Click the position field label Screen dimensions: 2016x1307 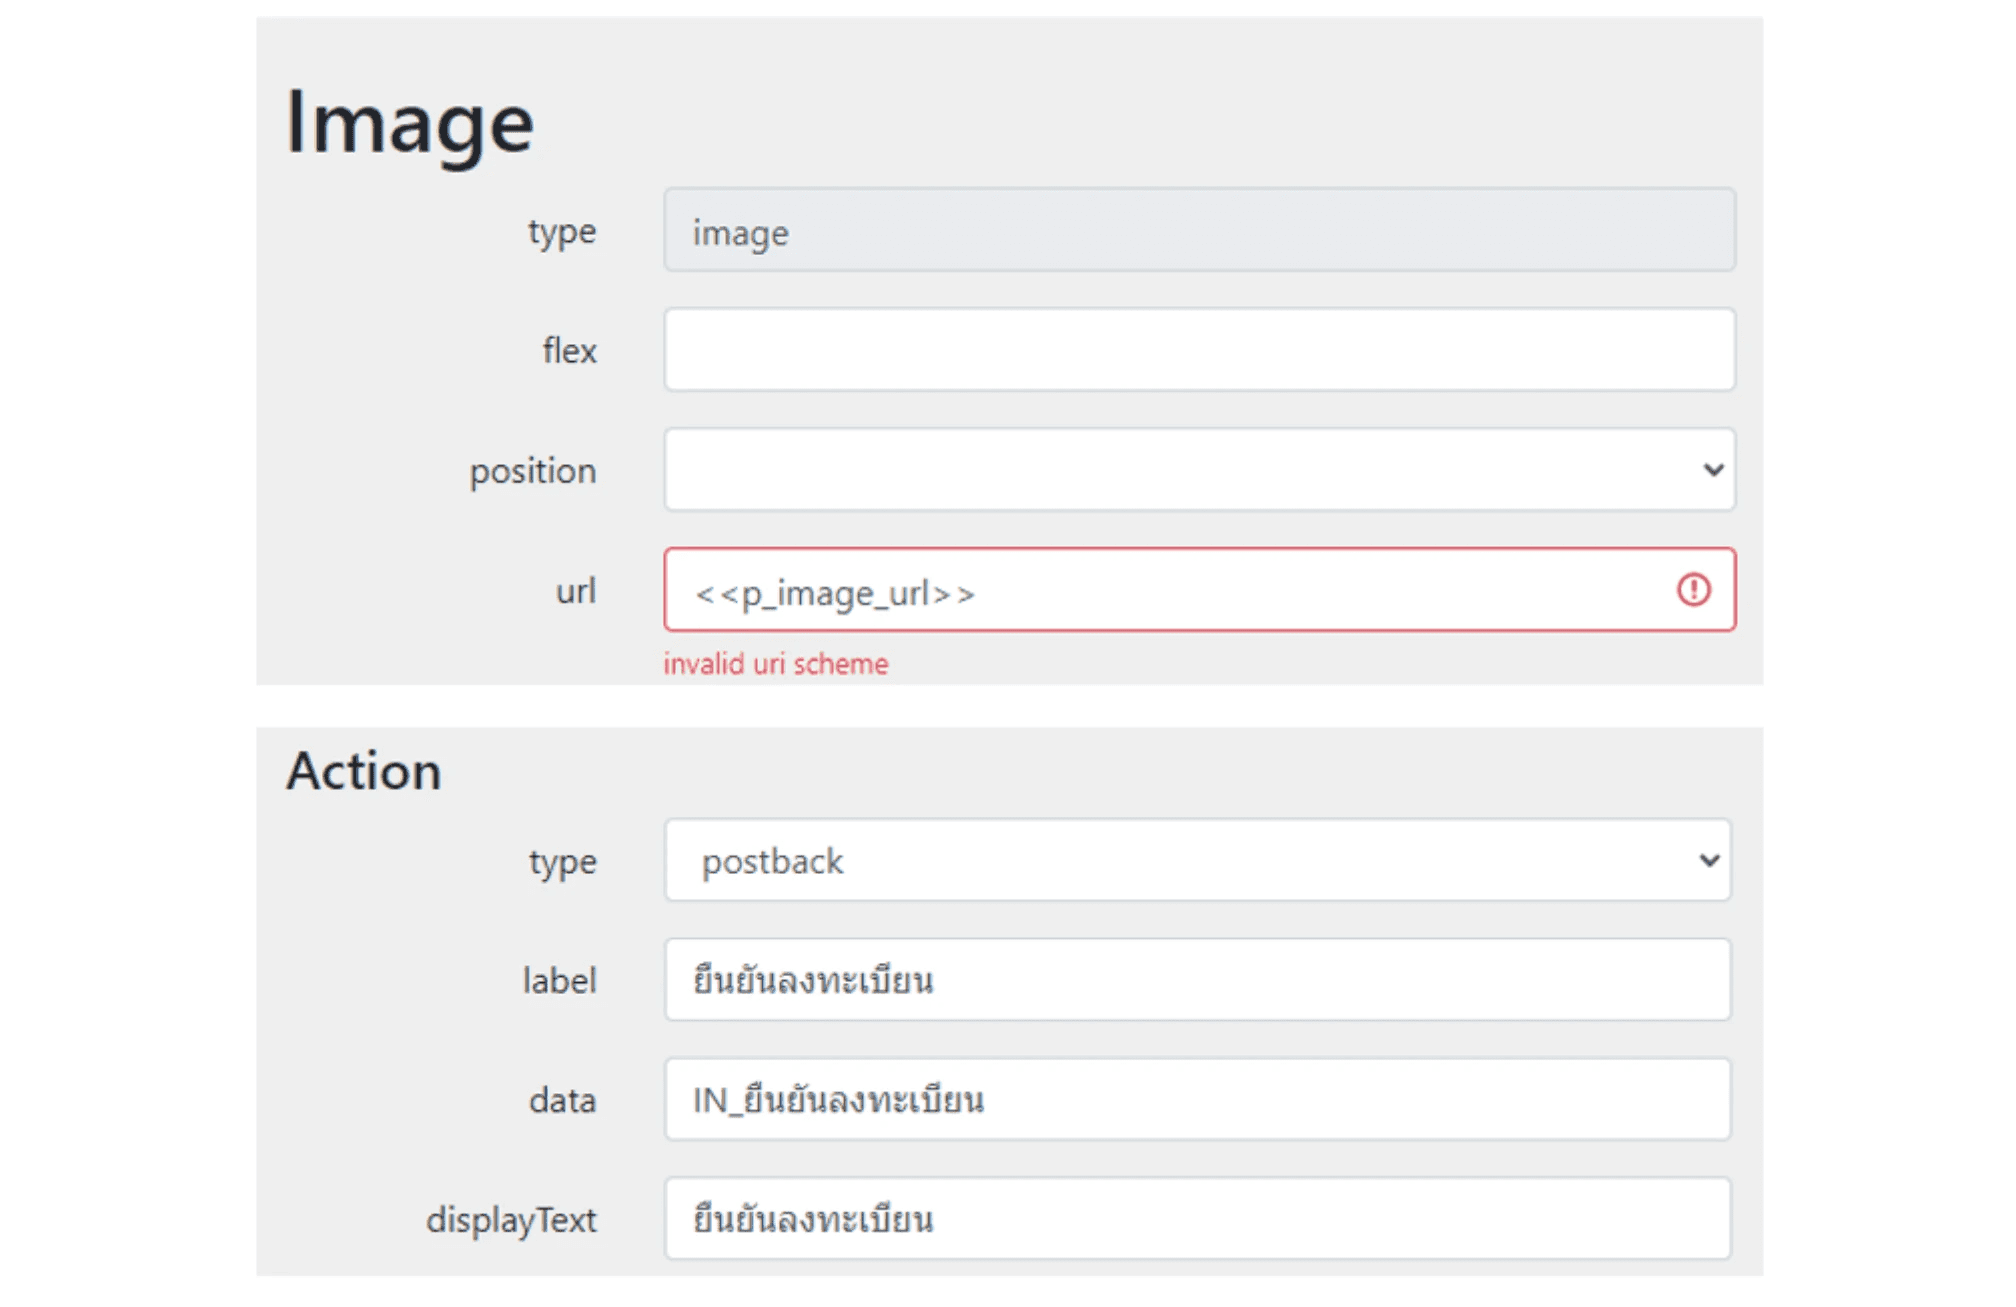[x=534, y=469]
